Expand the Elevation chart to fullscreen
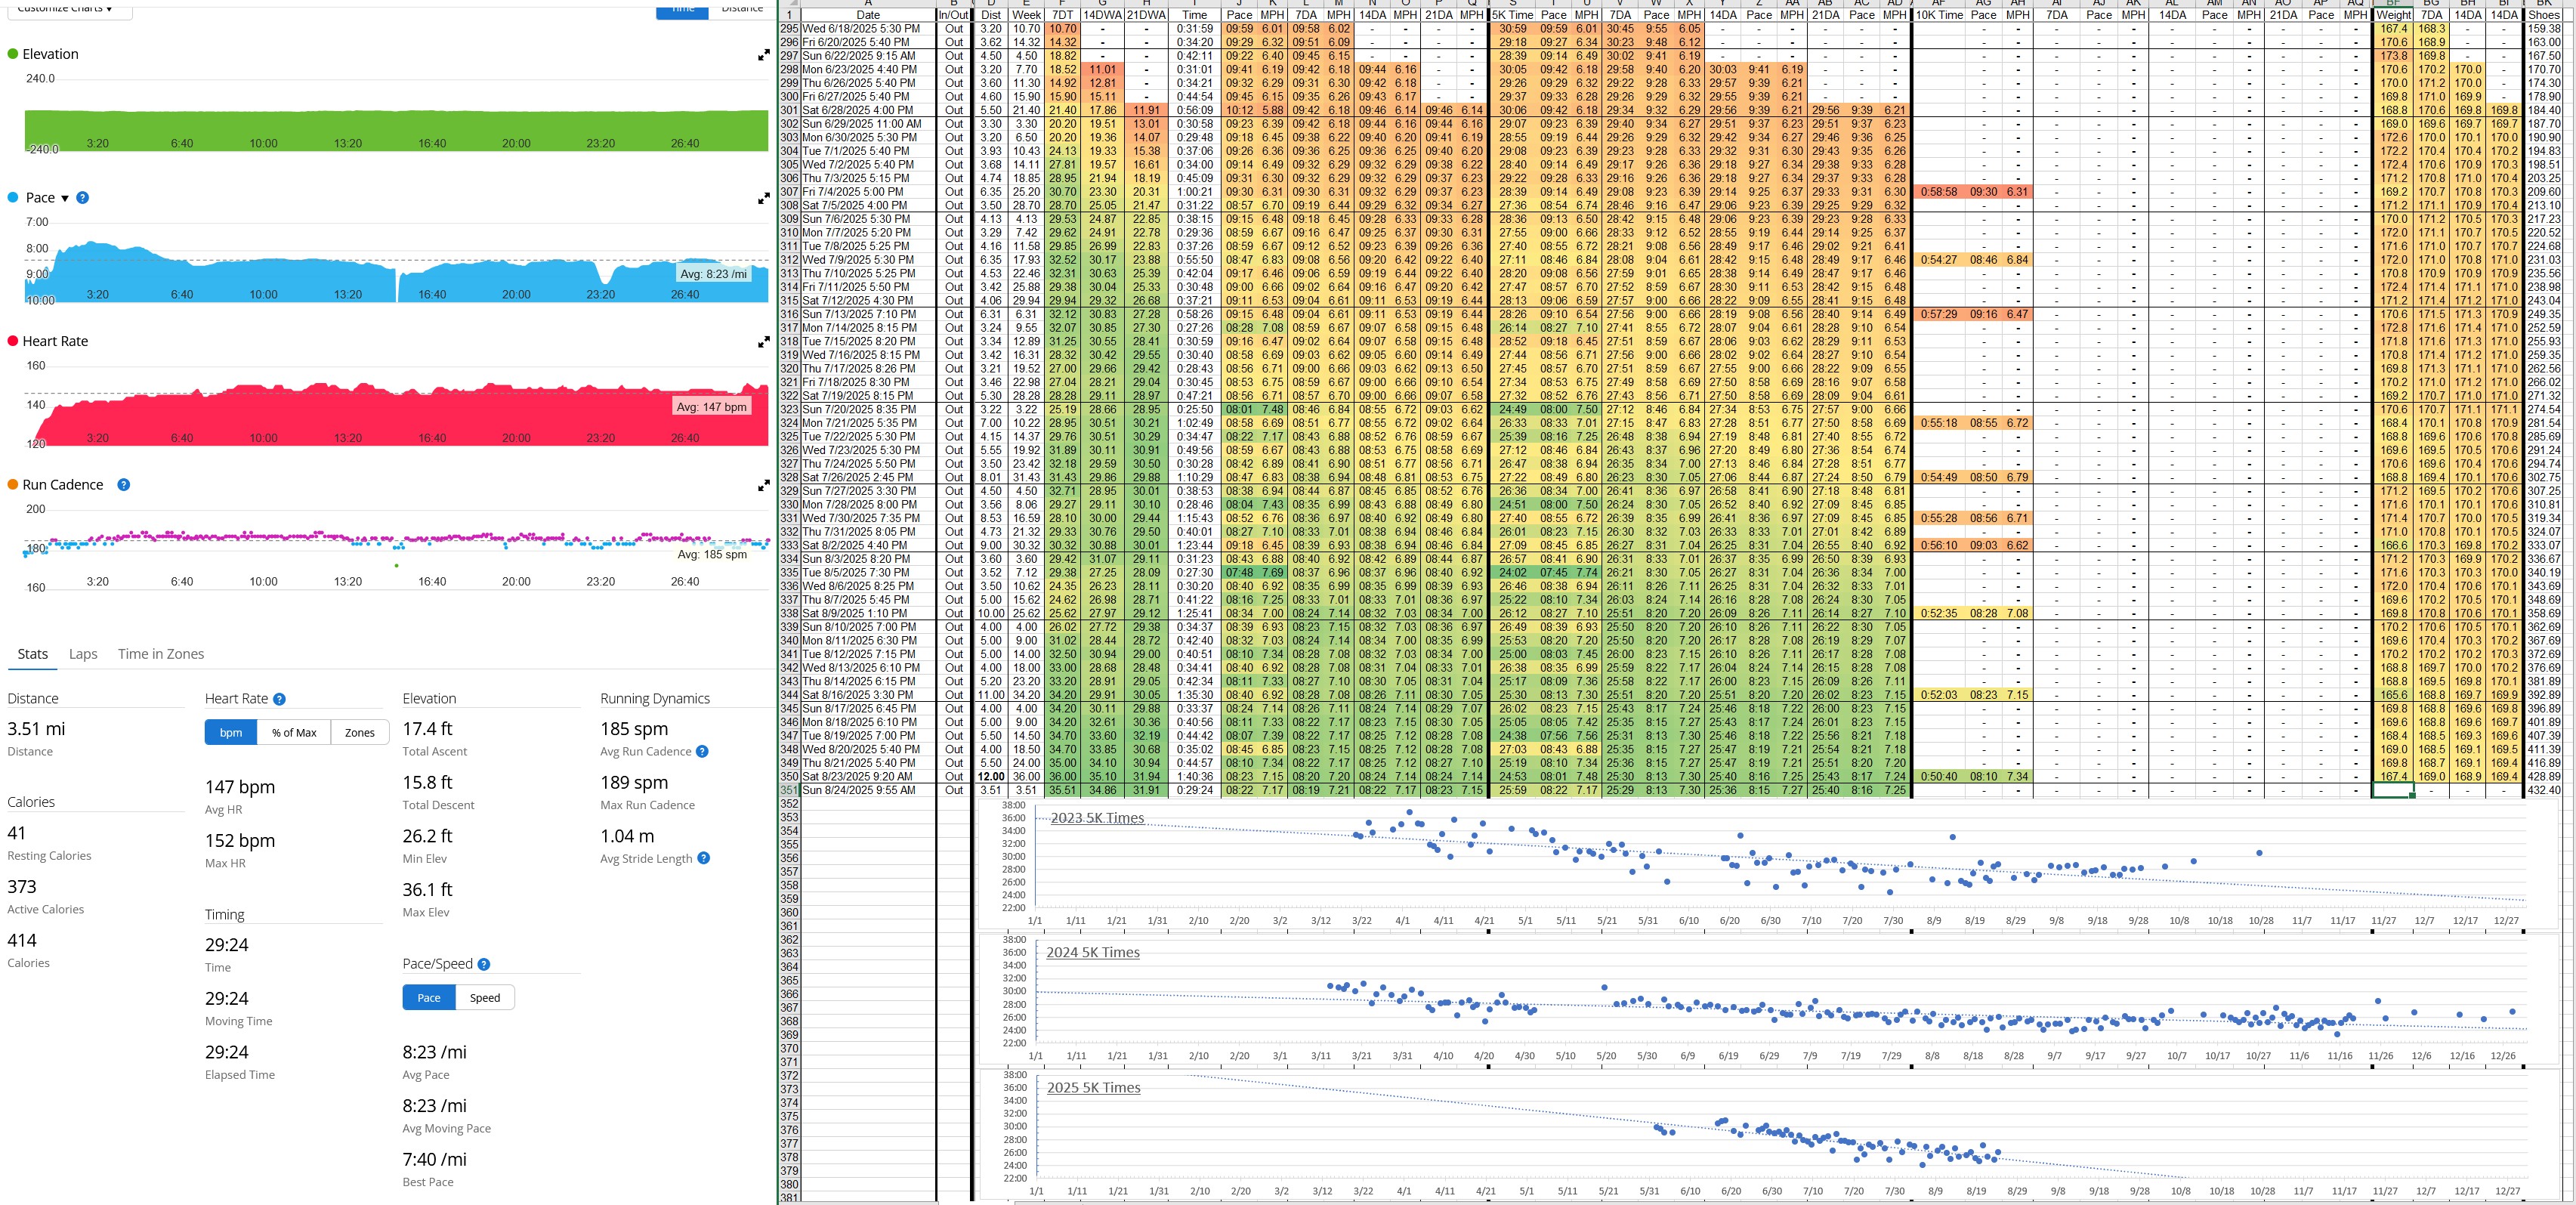The height and width of the screenshot is (1205, 2576). pyautogui.click(x=764, y=56)
